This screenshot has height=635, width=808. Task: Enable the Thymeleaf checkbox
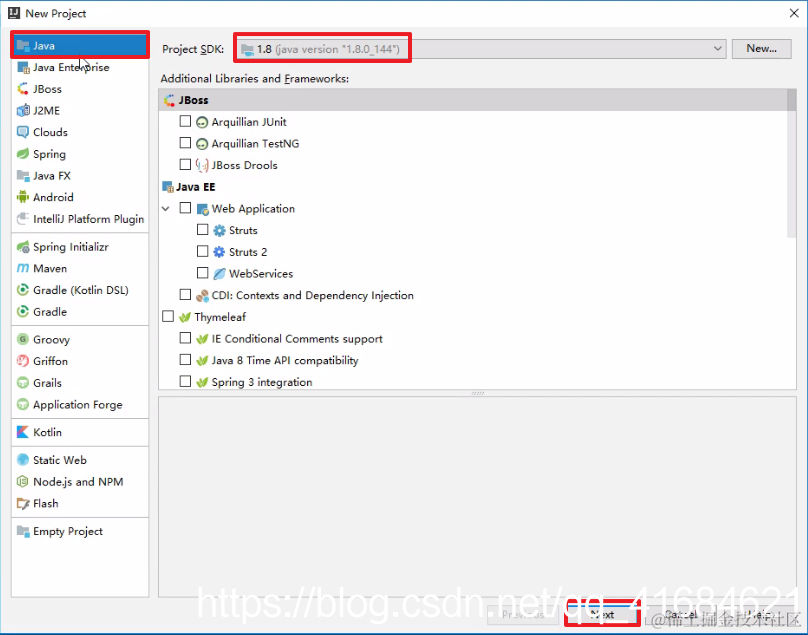(168, 316)
